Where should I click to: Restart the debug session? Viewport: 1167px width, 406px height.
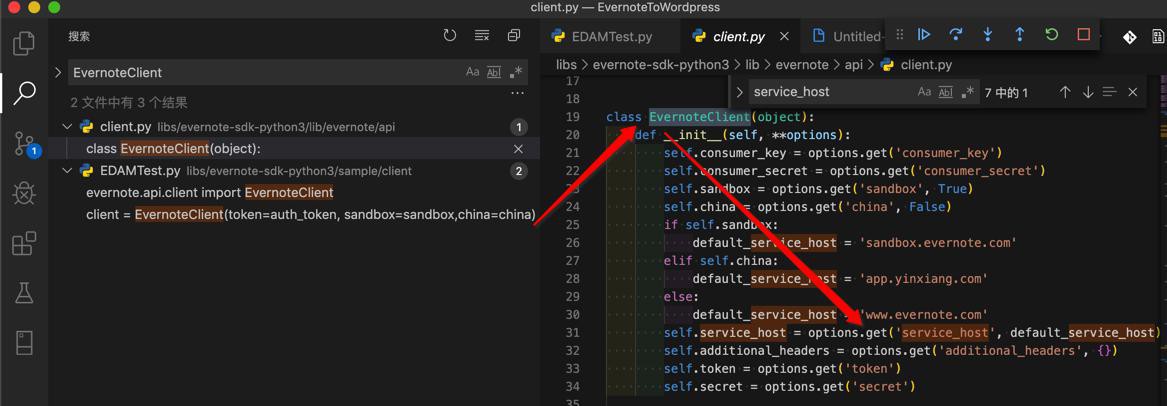point(1052,34)
